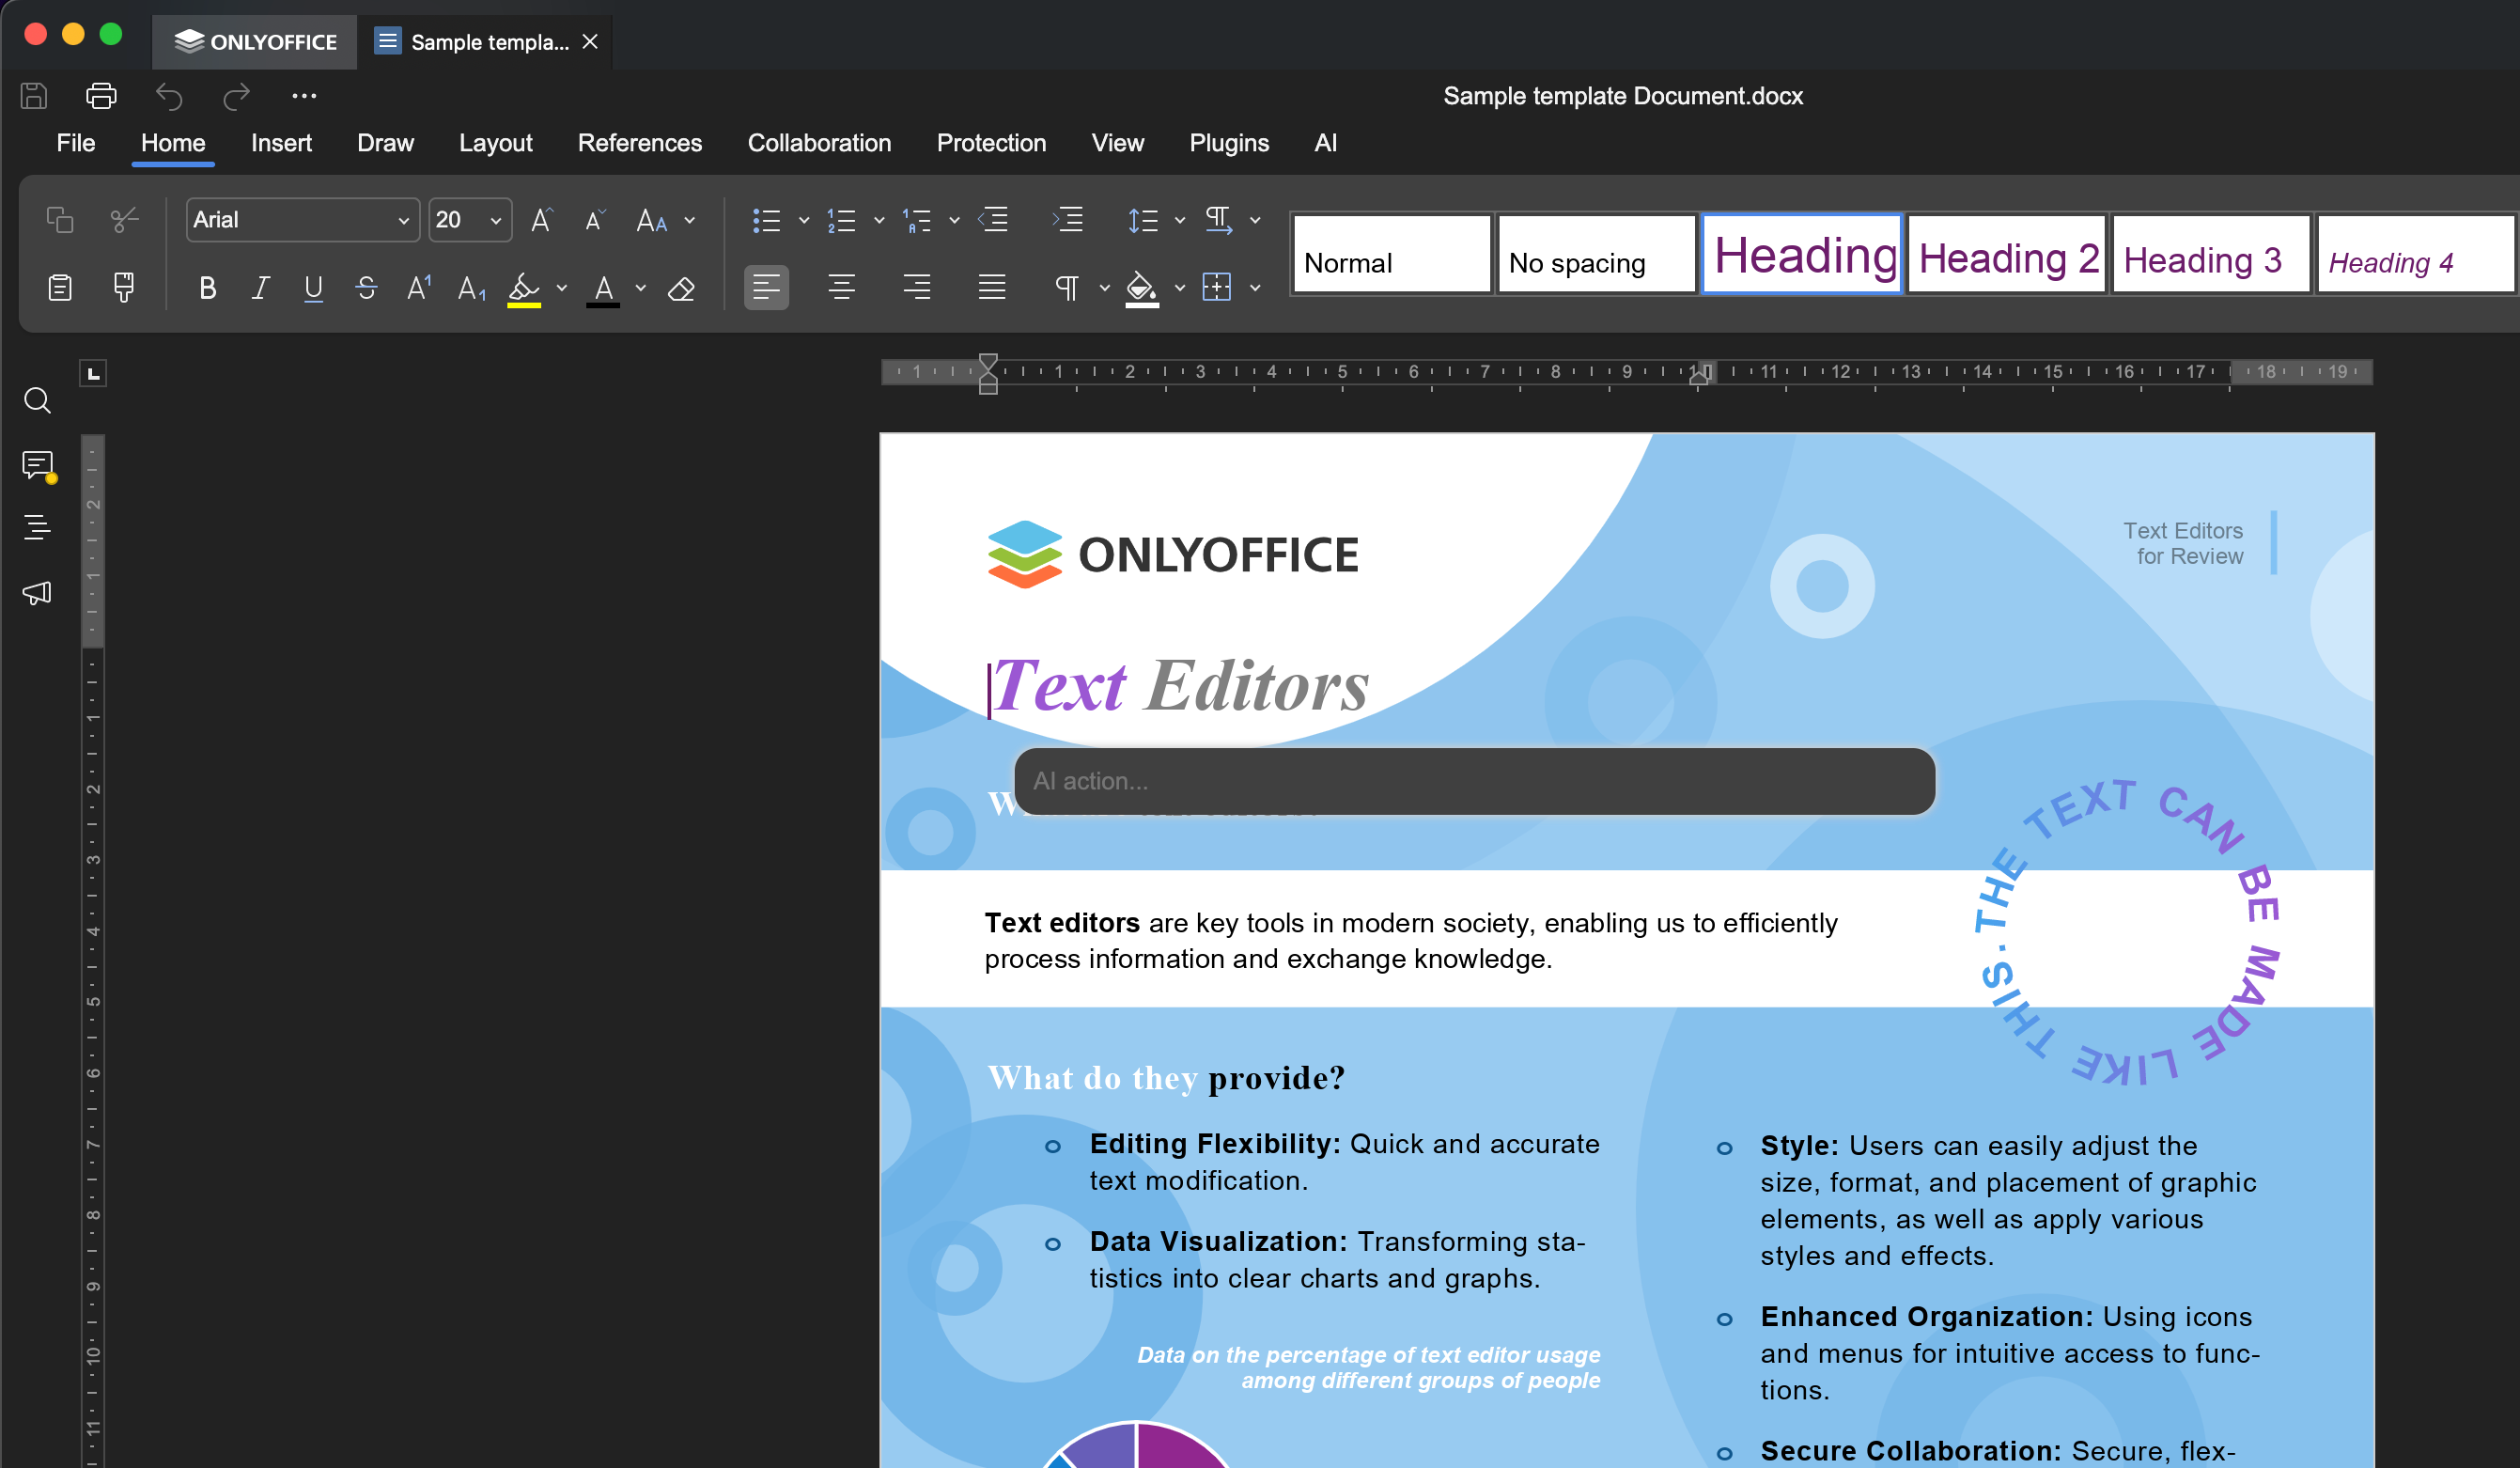Close the Sample template document tab
Image resolution: width=2520 pixels, height=1468 pixels.
[x=590, y=42]
